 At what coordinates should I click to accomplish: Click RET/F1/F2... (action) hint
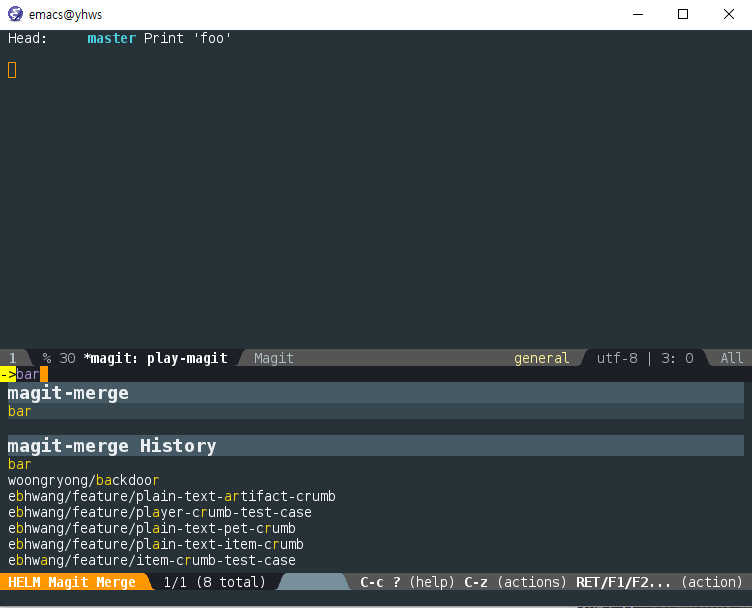click(x=659, y=582)
